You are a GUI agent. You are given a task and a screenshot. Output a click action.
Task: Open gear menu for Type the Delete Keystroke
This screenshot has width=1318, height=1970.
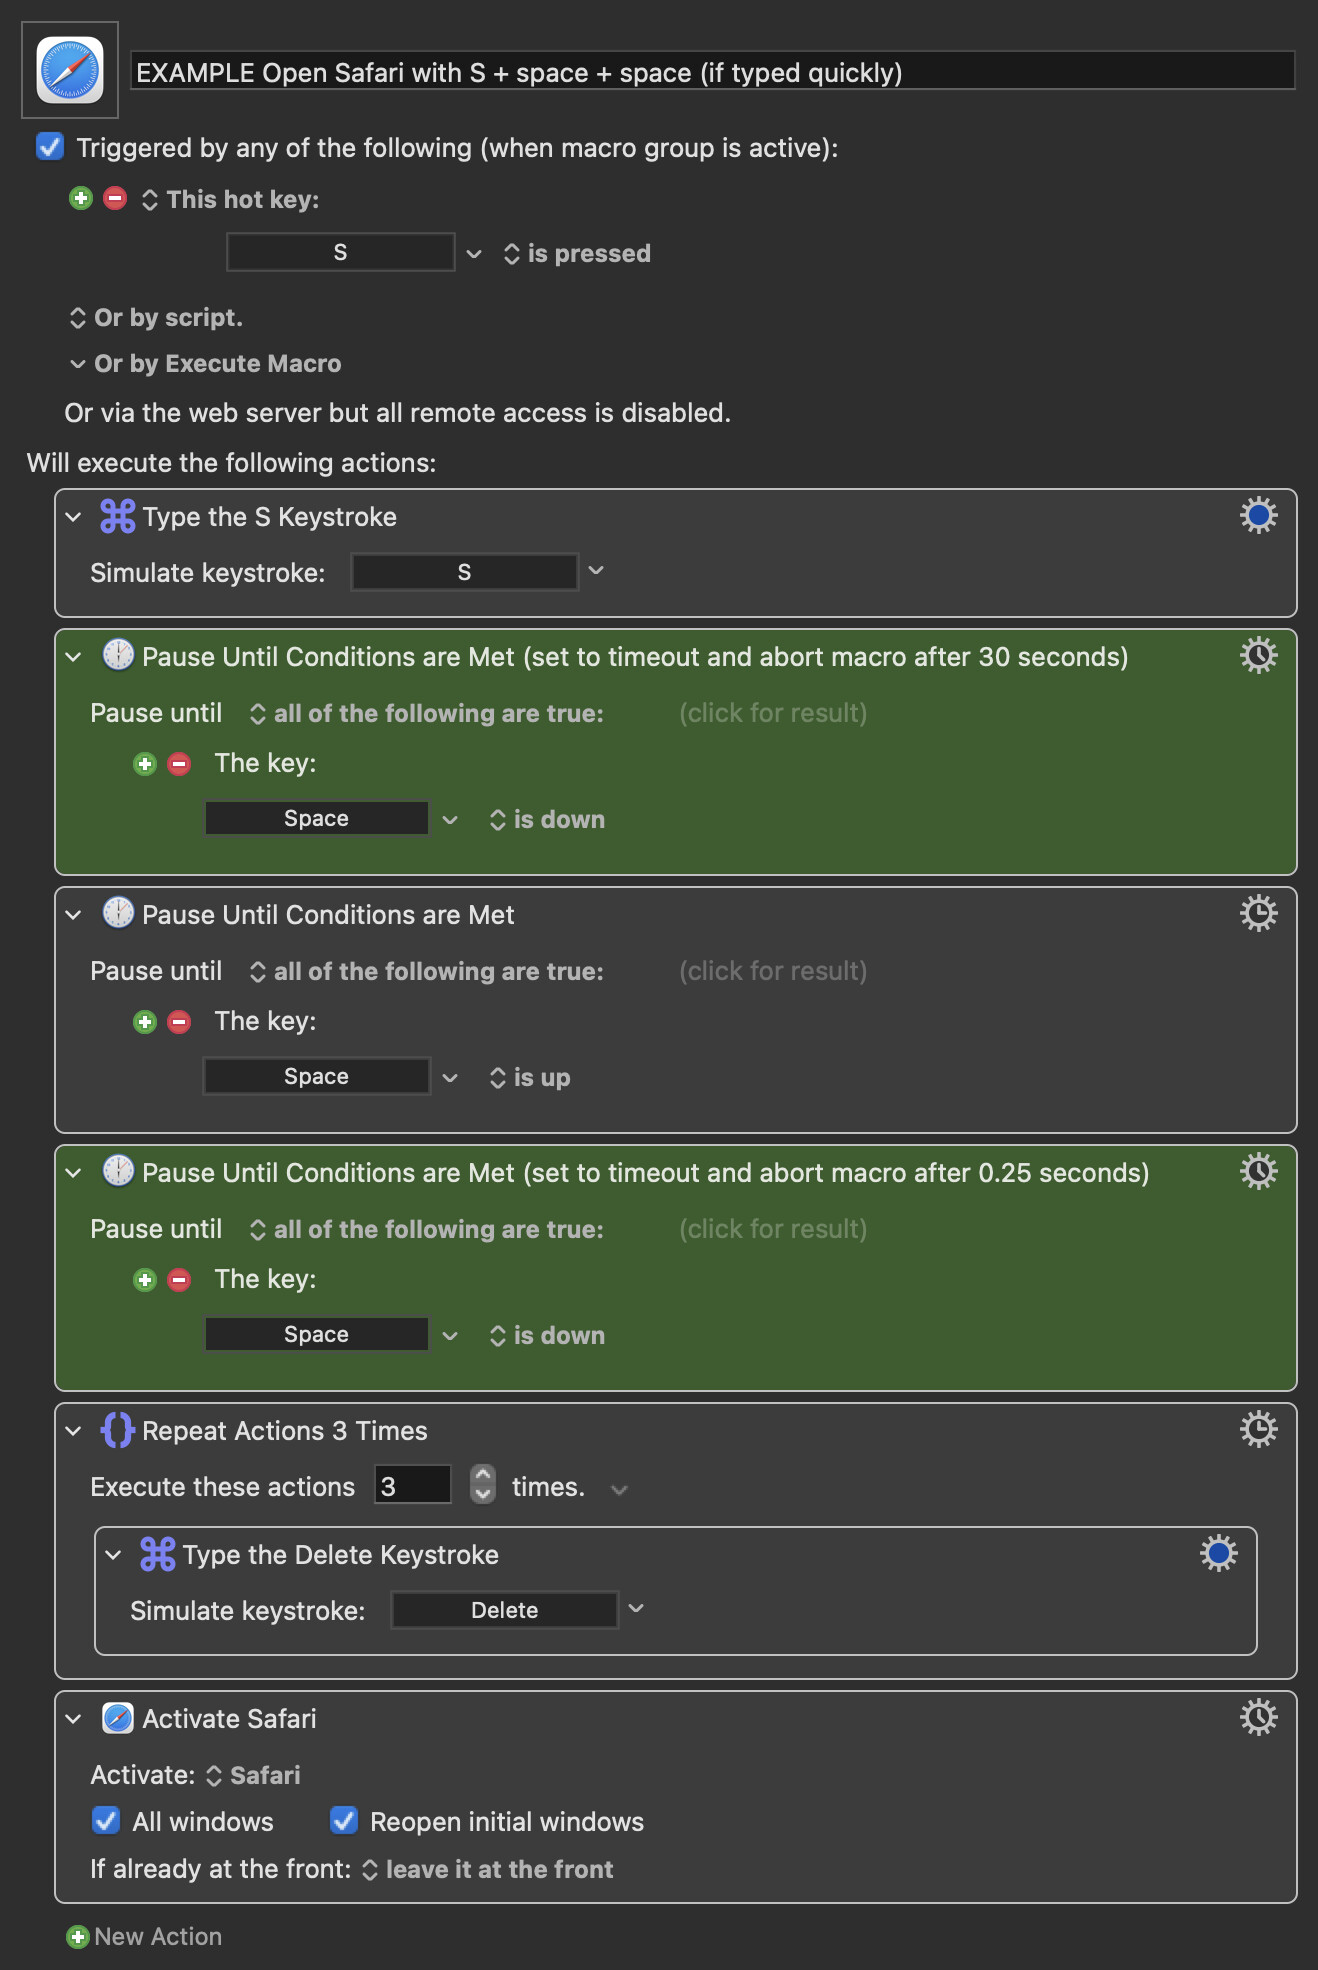point(1218,1554)
